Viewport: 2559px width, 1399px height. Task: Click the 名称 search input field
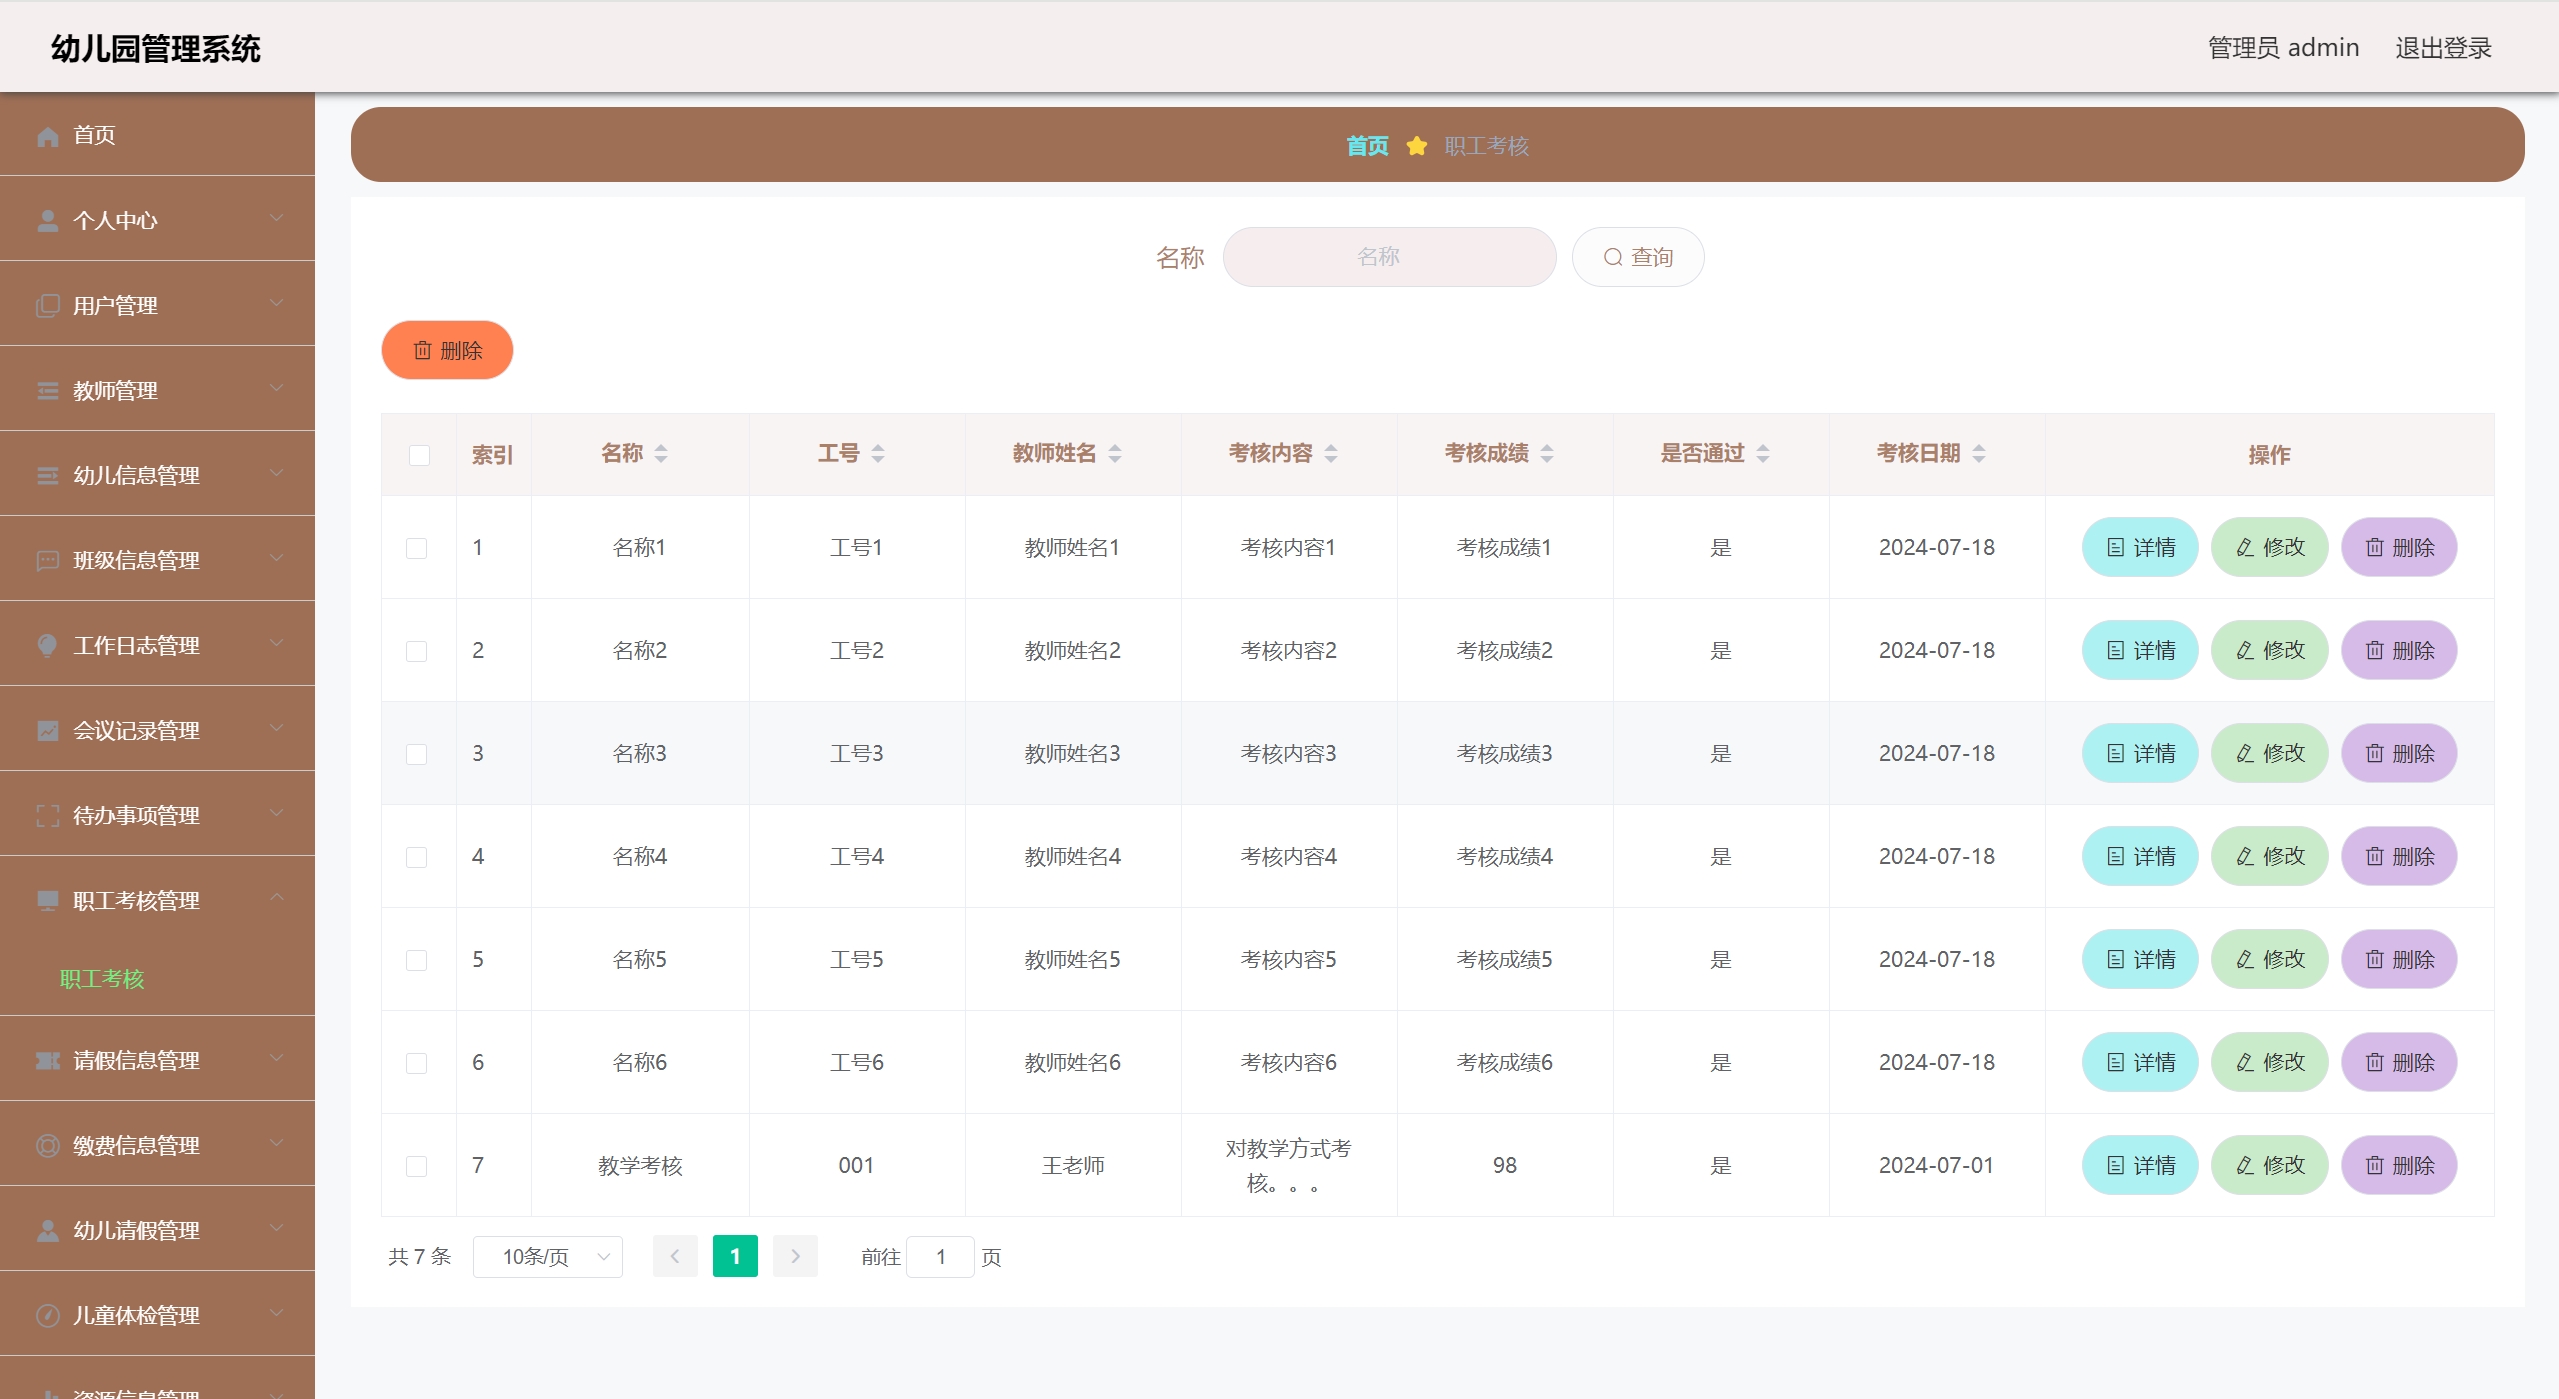pos(1389,258)
